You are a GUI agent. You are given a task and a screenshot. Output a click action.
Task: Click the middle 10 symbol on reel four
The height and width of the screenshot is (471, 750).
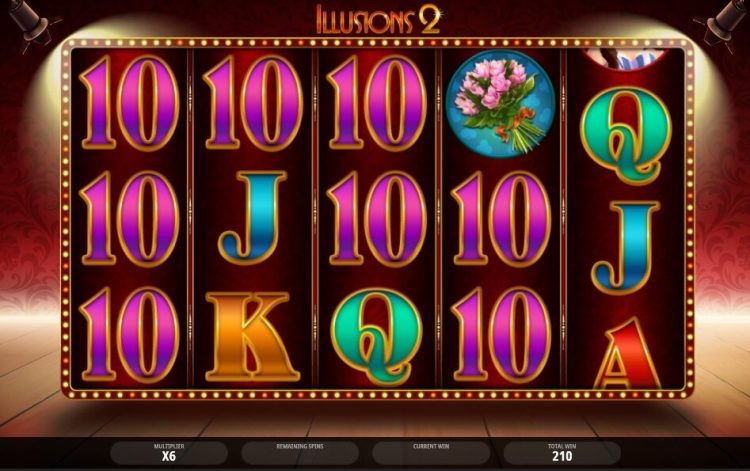[x=501, y=219]
